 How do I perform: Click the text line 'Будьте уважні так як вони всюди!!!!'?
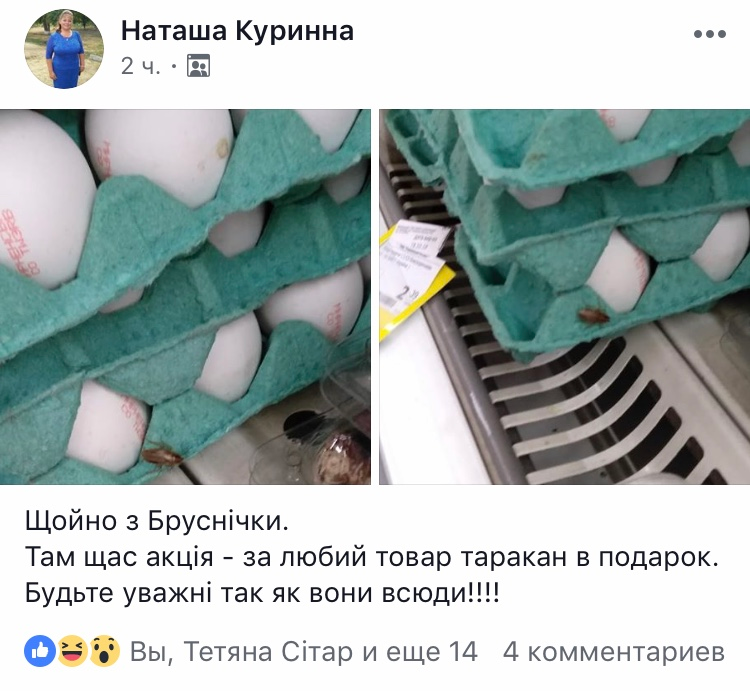(x=262, y=593)
